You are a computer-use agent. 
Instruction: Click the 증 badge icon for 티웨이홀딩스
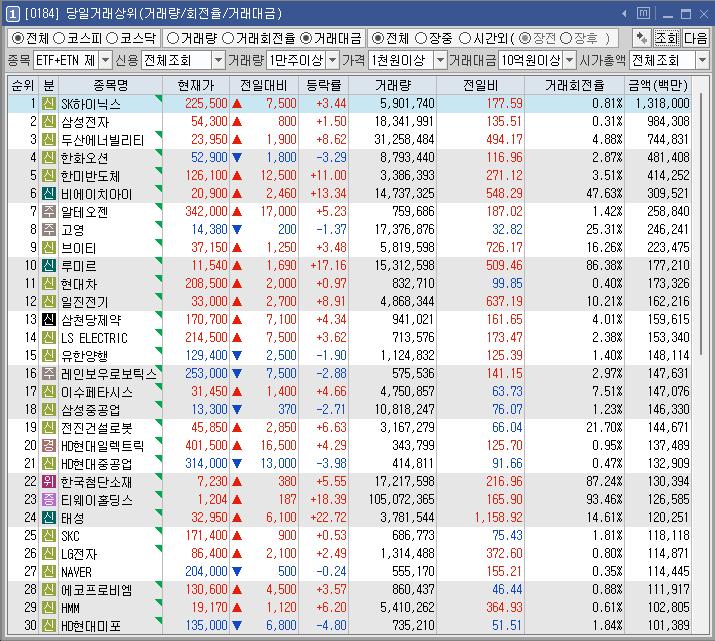pos(49,499)
